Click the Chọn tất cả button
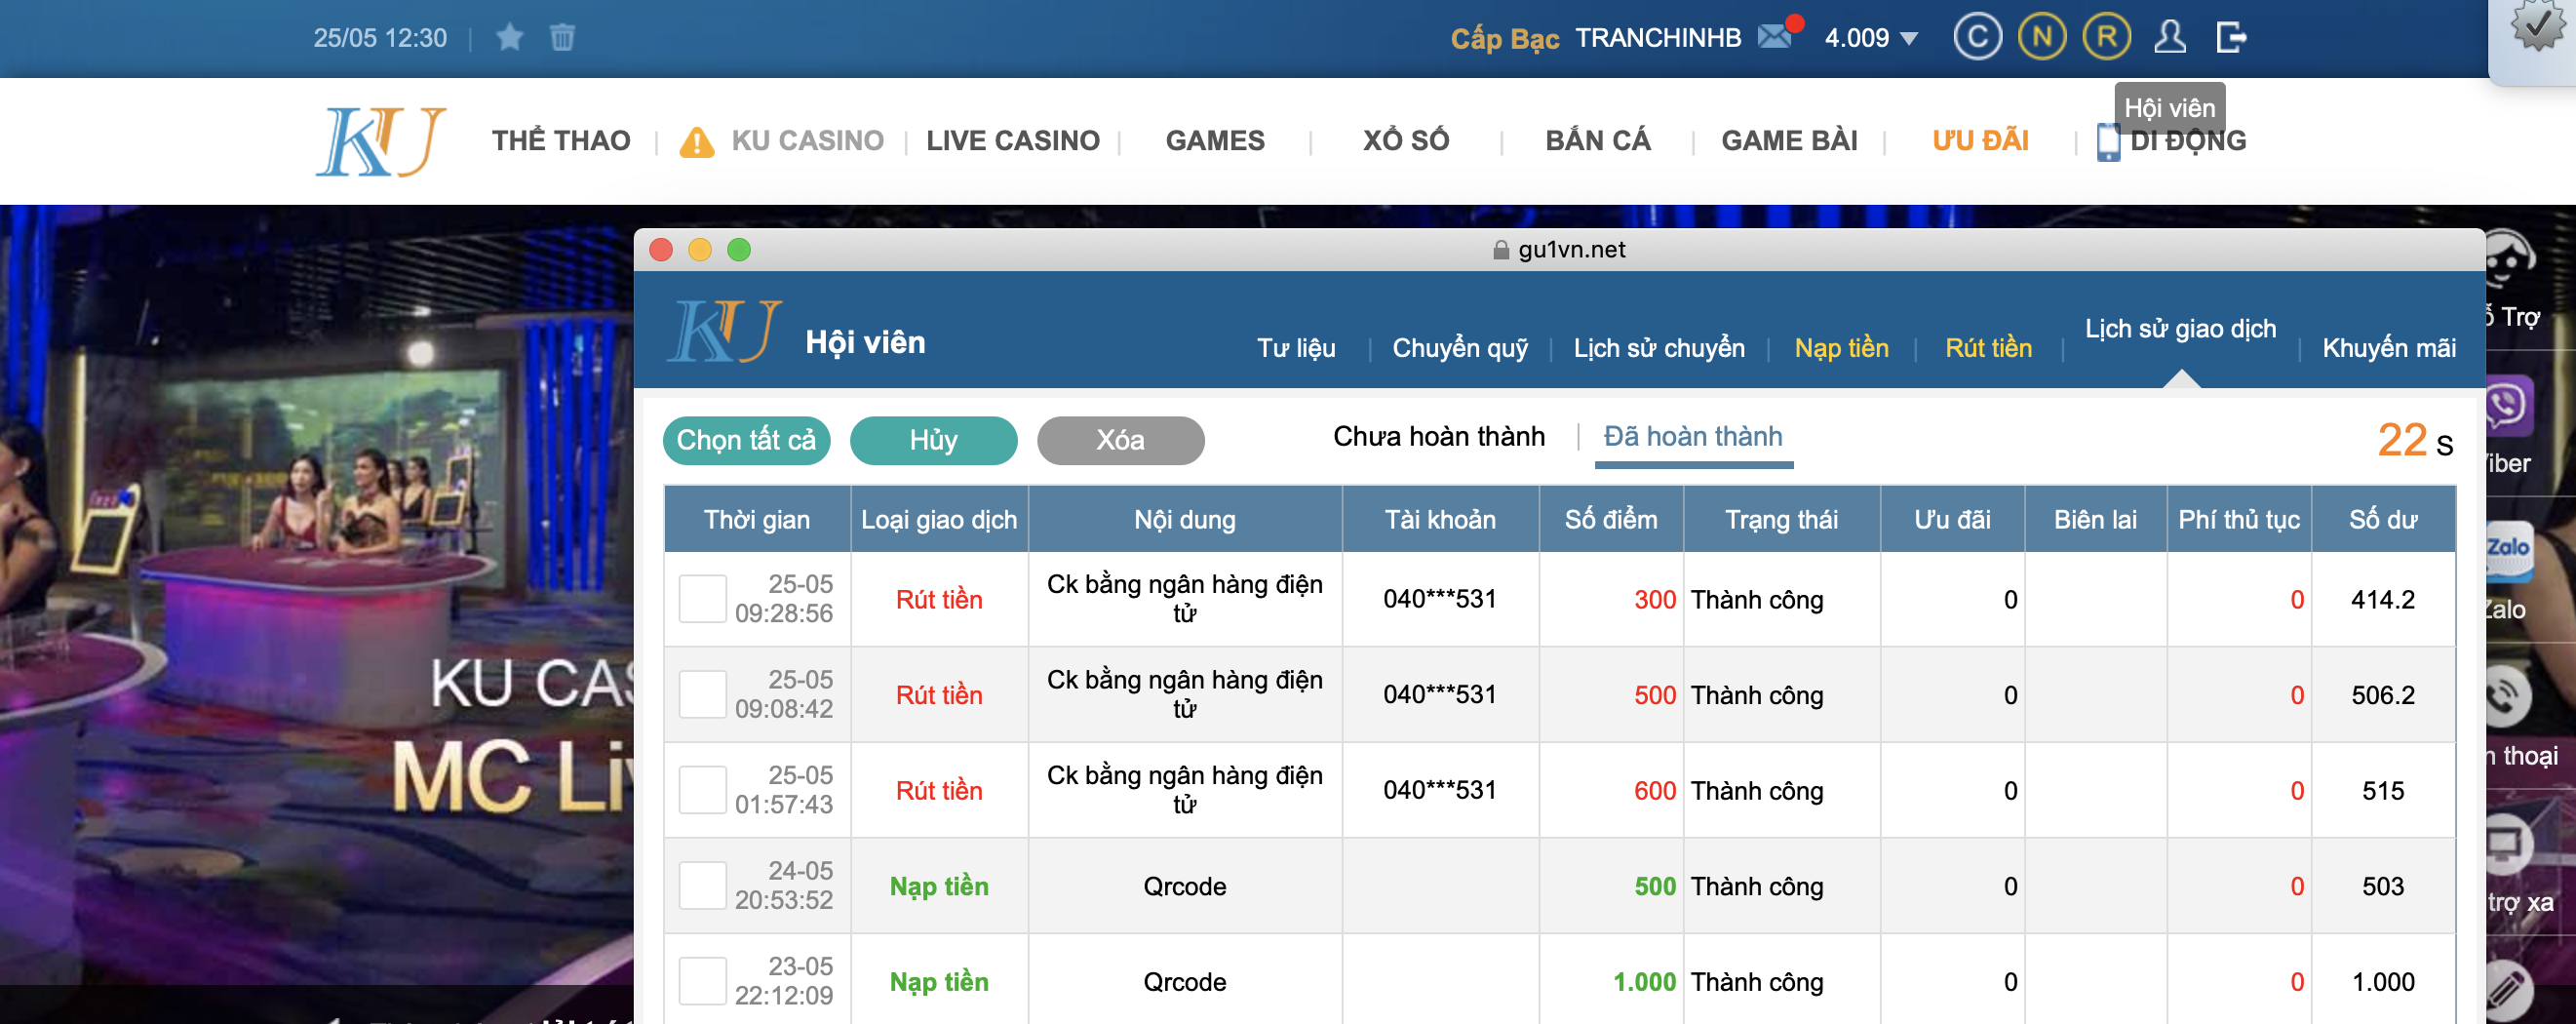Screen dimensions: 2576x1024 [x=746, y=441]
